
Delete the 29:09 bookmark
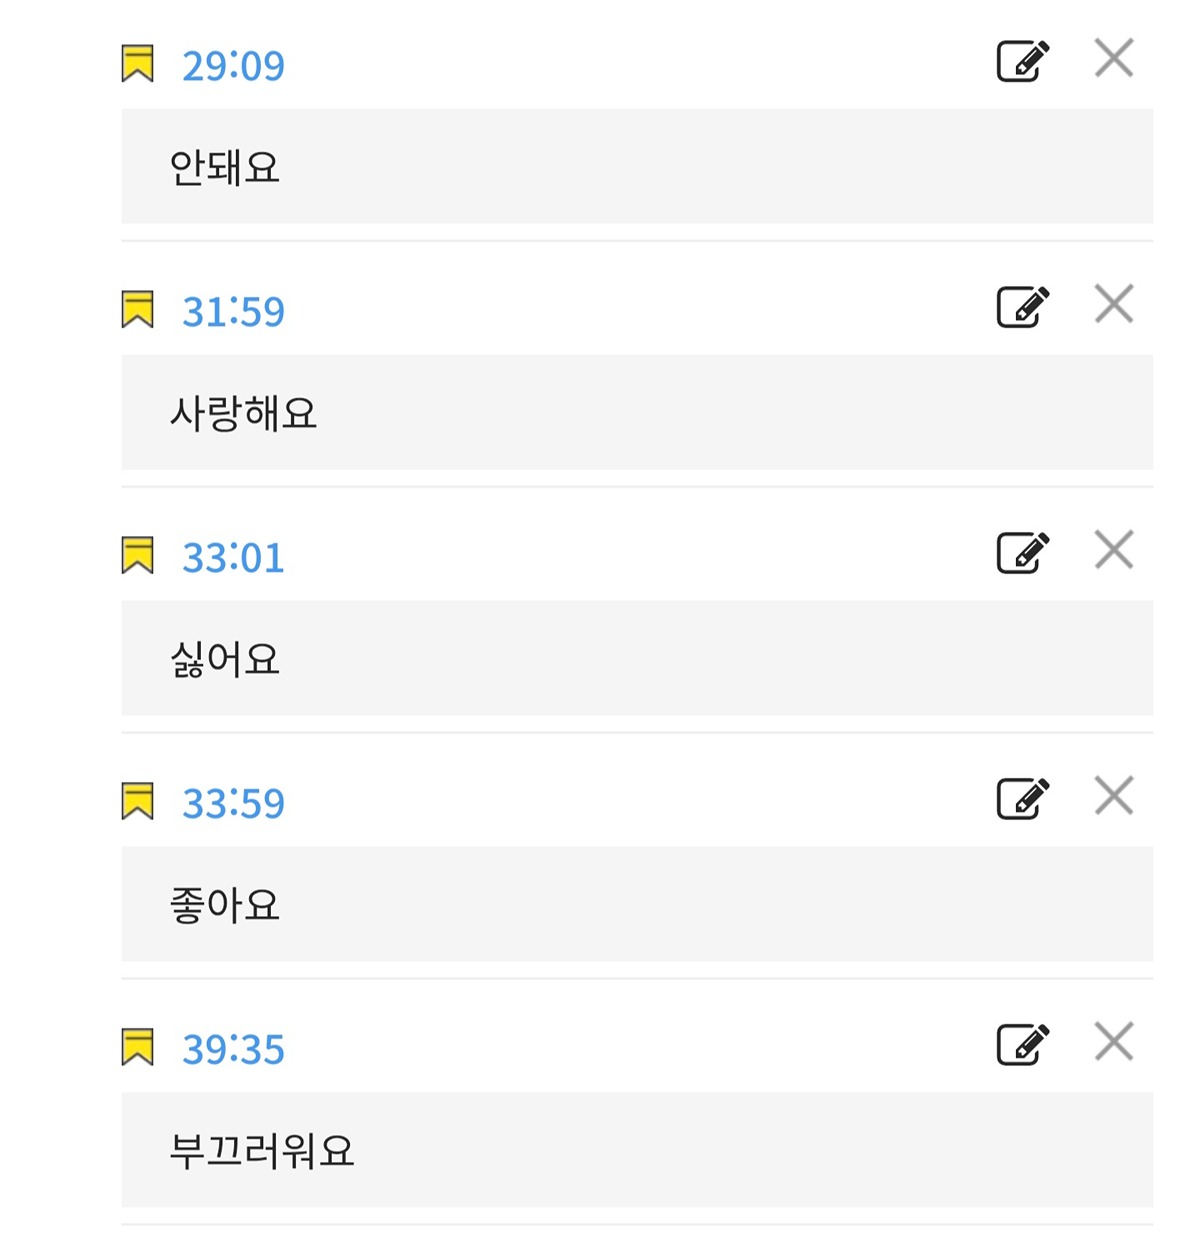coord(1113,59)
